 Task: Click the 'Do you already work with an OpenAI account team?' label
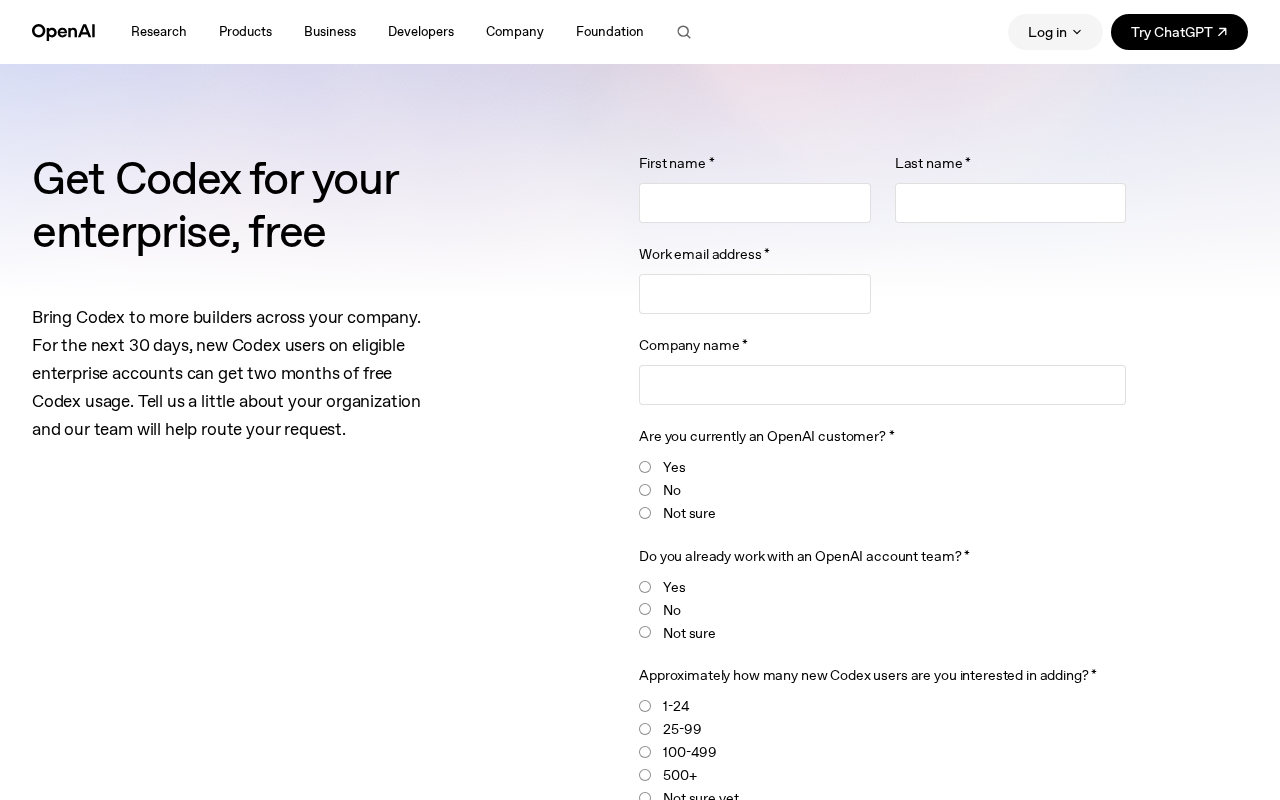804,556
